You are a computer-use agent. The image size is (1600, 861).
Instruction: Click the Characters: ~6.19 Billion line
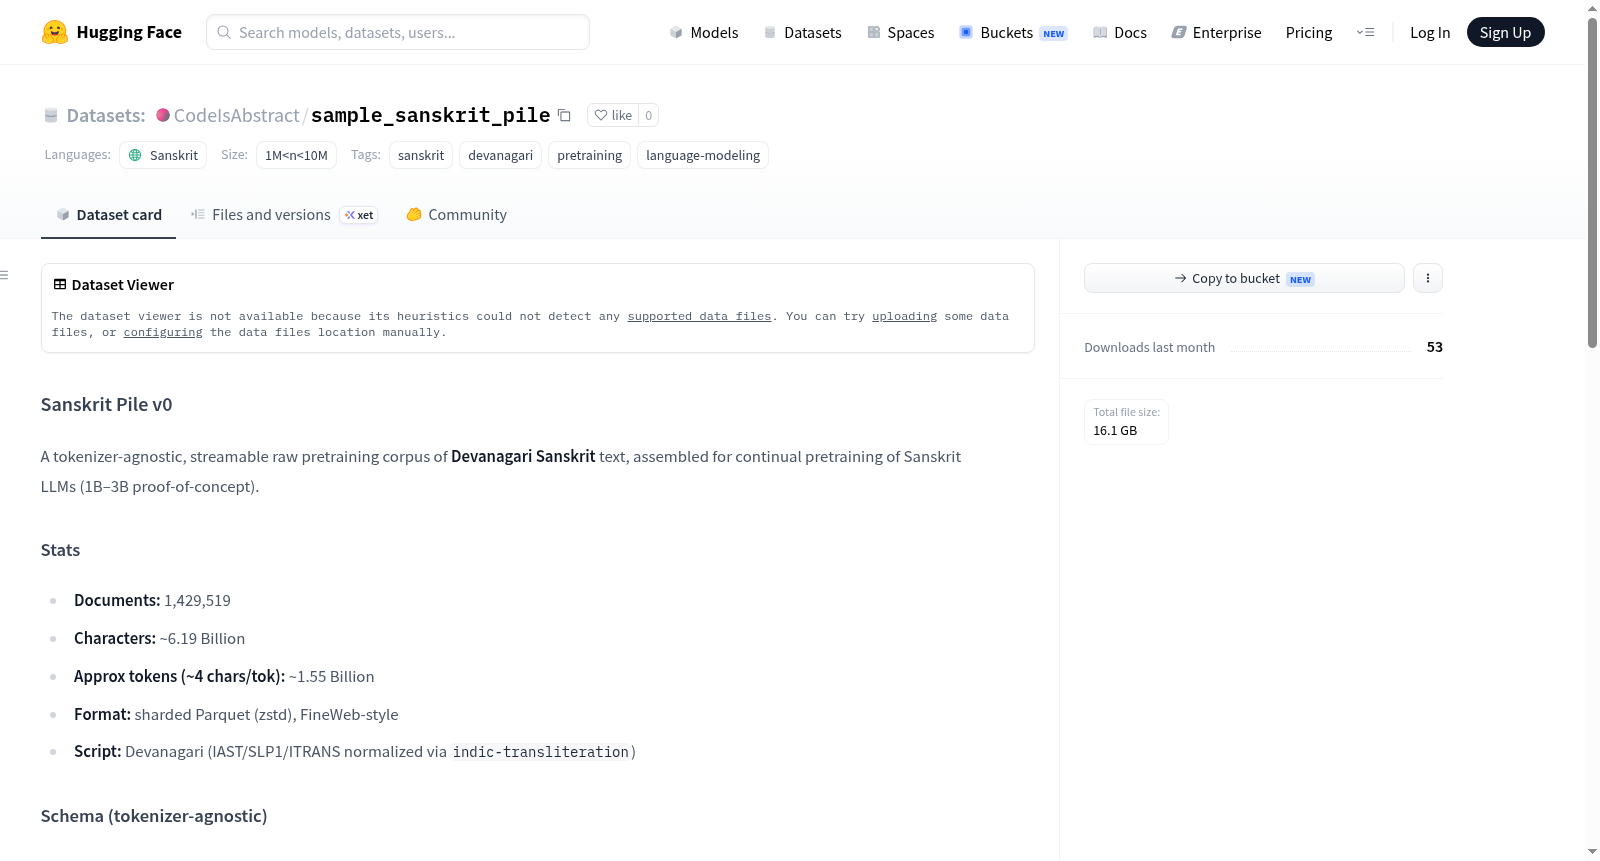159,638
